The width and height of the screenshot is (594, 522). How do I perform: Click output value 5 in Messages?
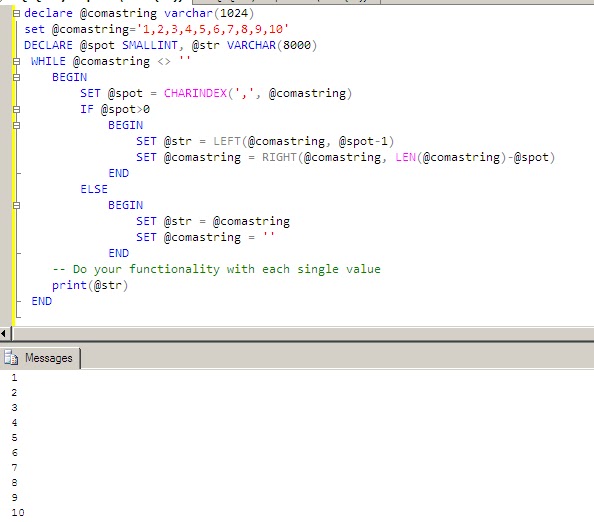[14, 438]
